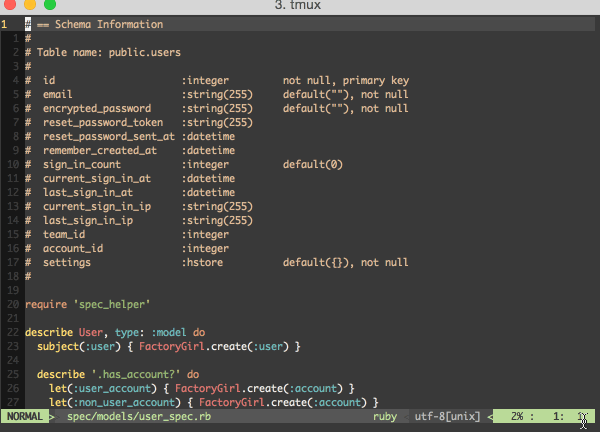The image size is (600, 432).
Task: Click 'current_sign_in_at' column name
Action: pos(97,179)
